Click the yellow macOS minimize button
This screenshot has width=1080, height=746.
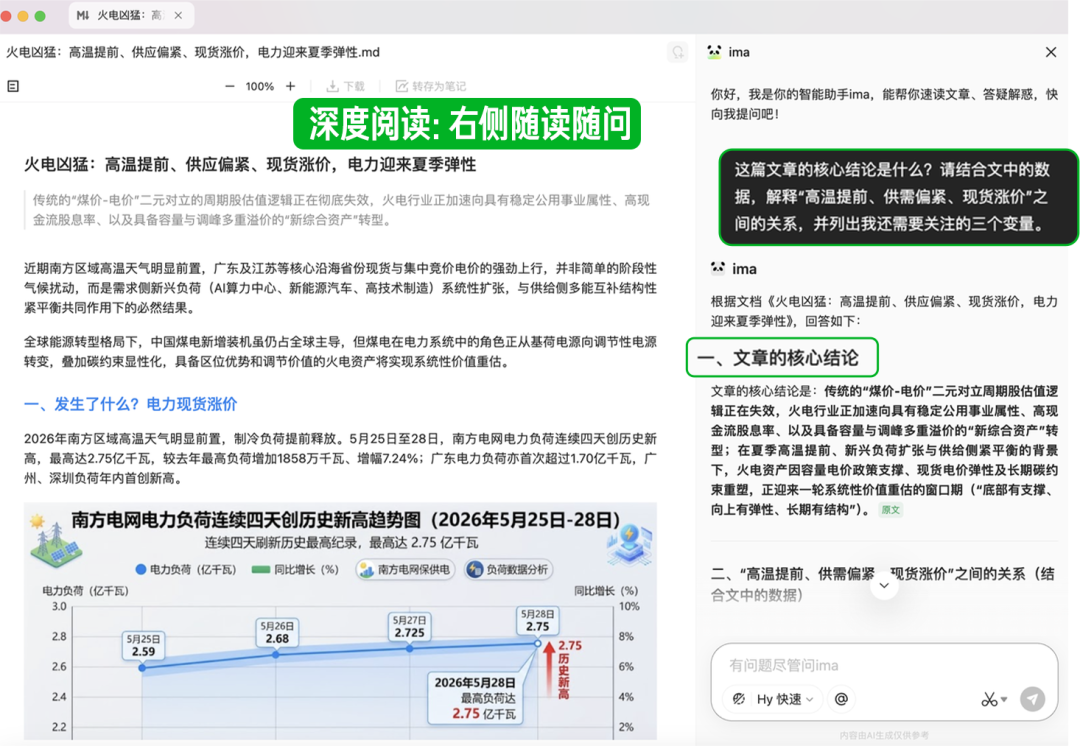click(23, 16)
